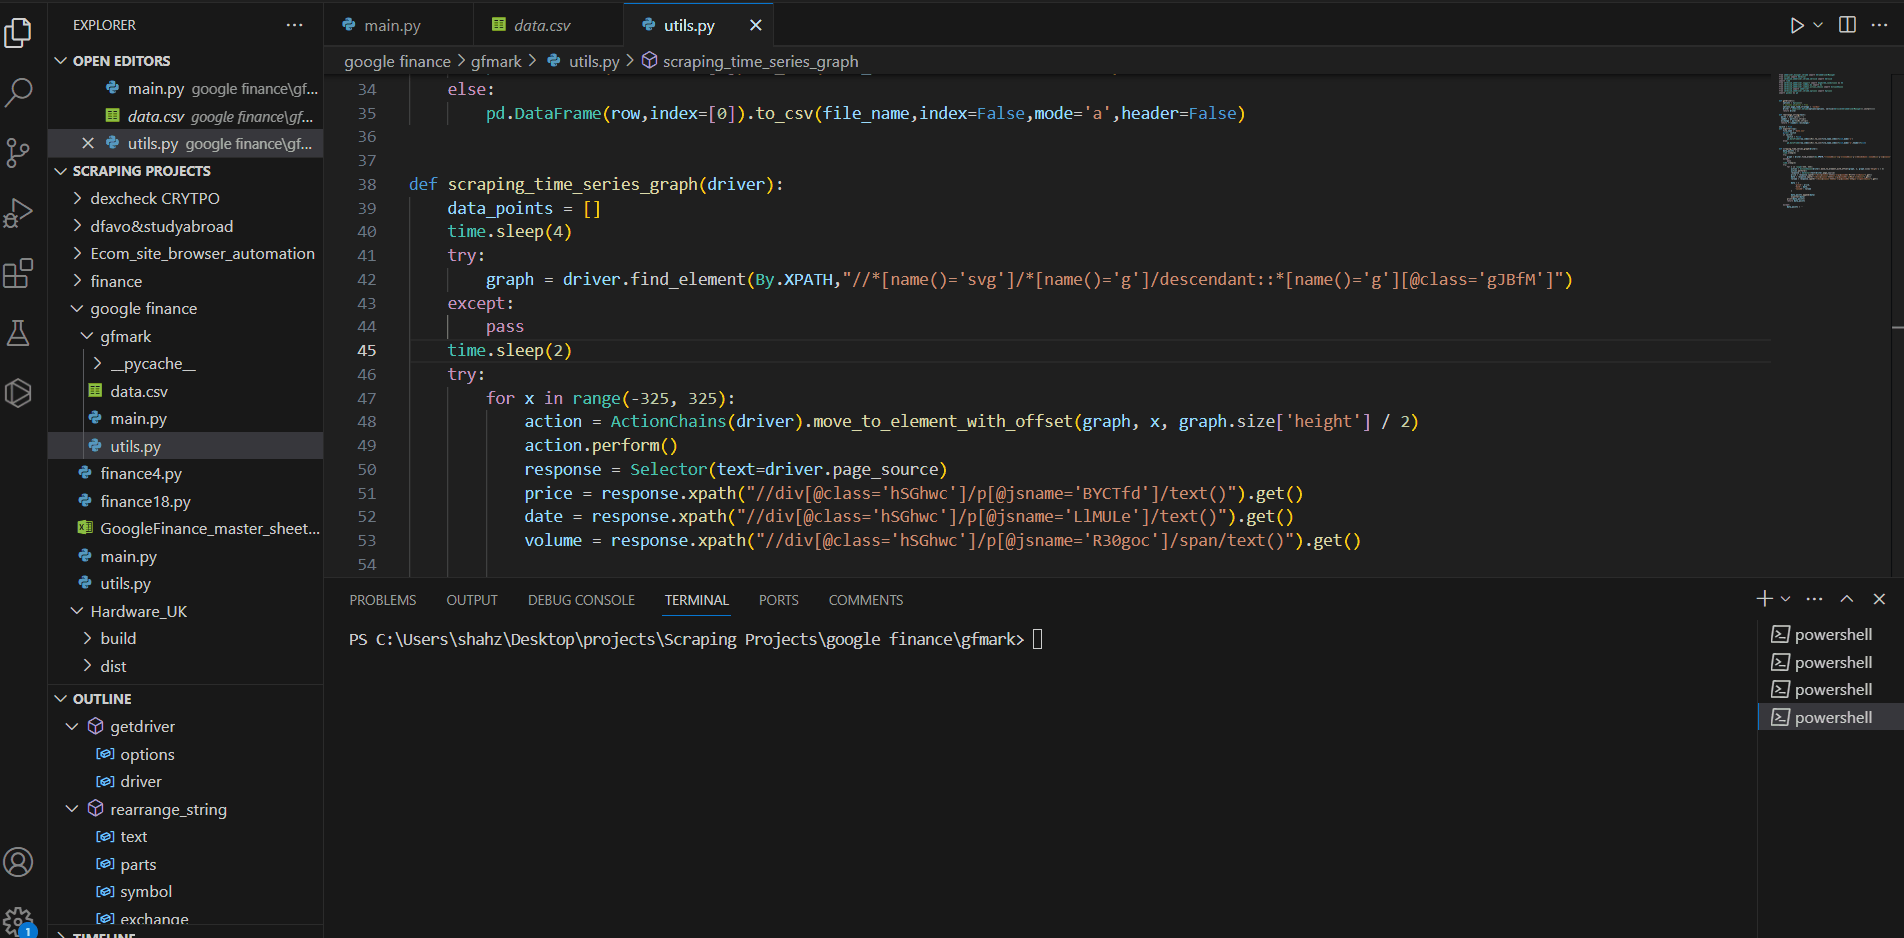Expand the dexcheck CRYTPO folder
This screenshot has height=938, width=1904.
click(185, 199)
